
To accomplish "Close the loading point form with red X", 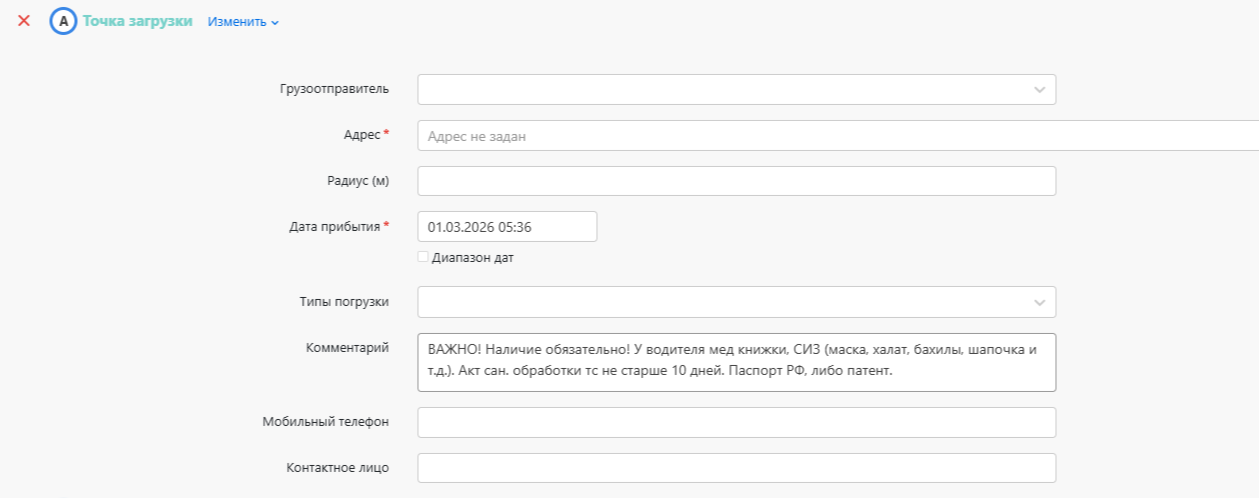I will tap(24, 20).
